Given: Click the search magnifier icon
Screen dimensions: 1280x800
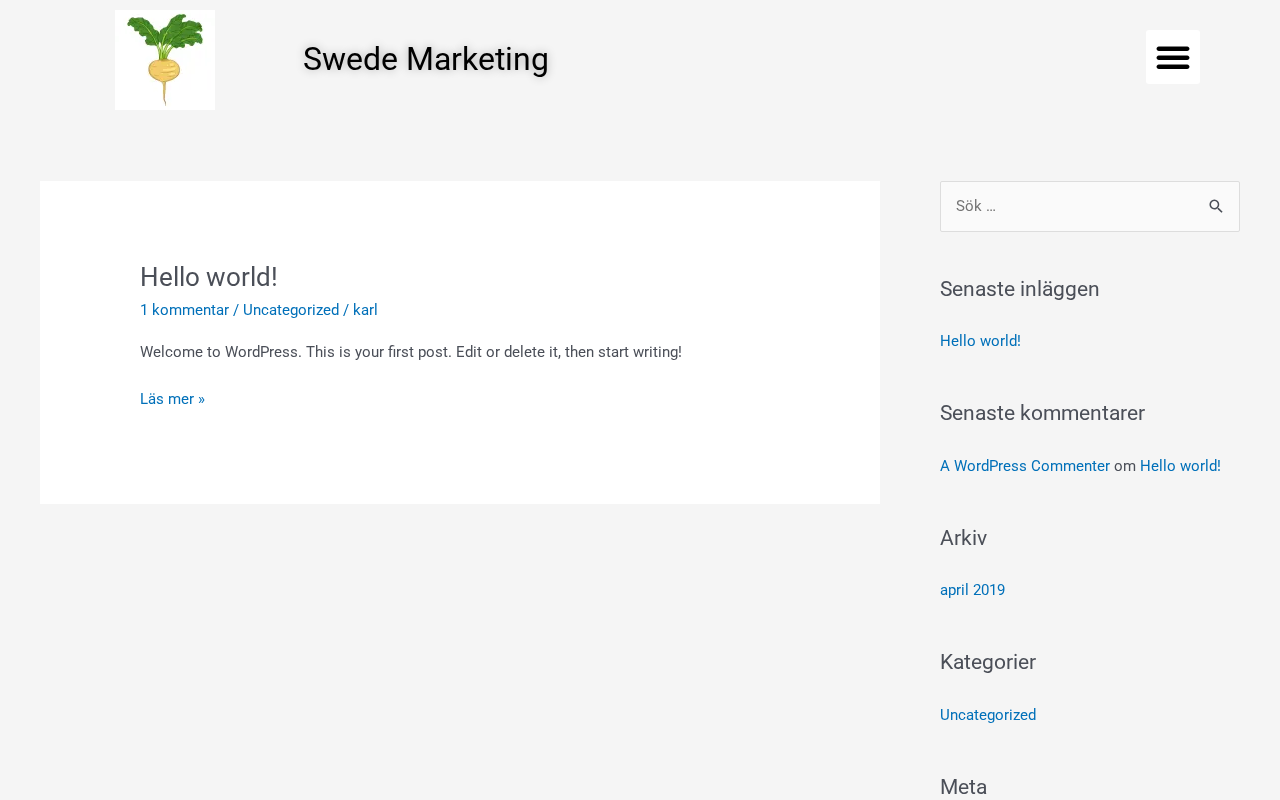Looking at the screenshot, I should click(1215, 206).
